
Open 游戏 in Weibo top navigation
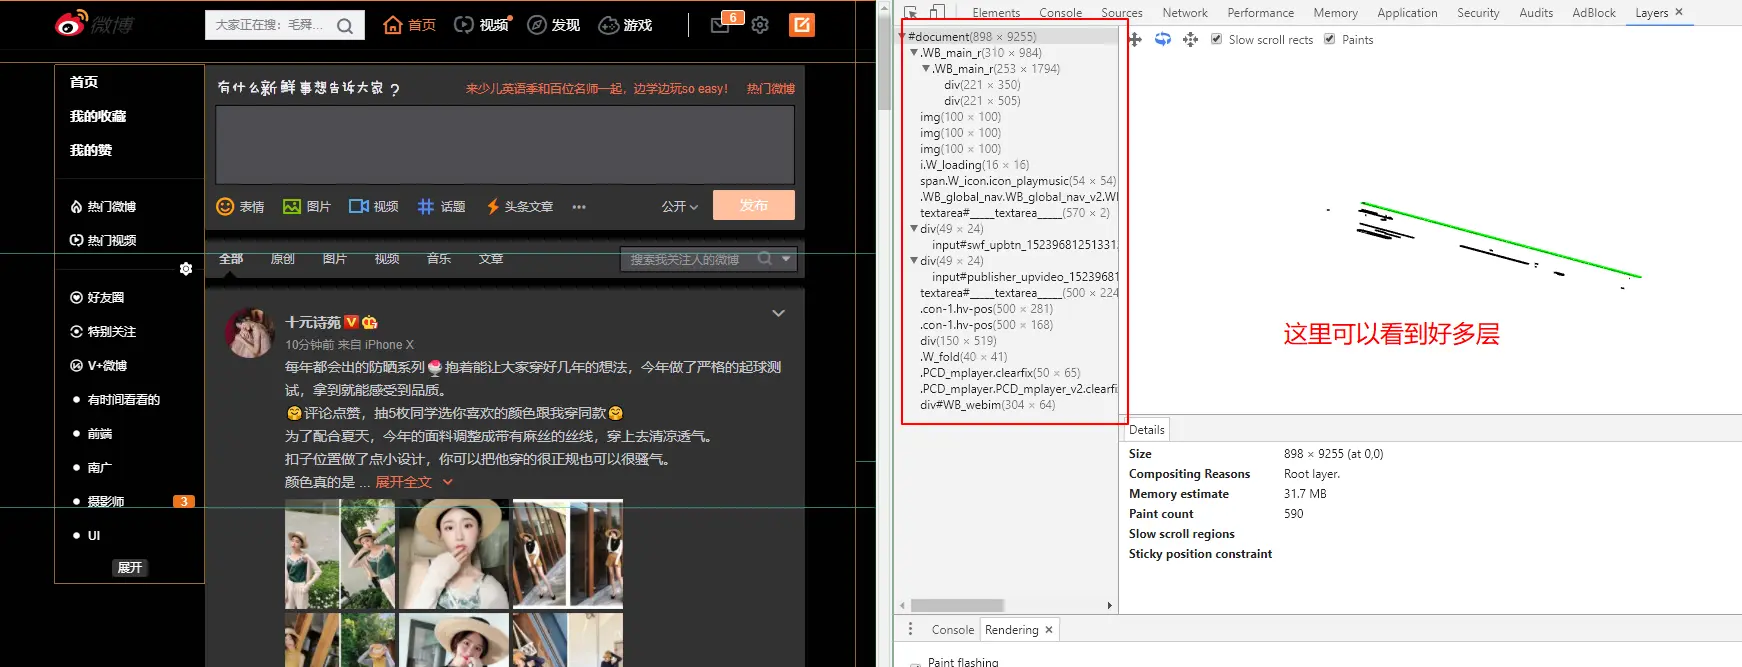tap(625, 25)
